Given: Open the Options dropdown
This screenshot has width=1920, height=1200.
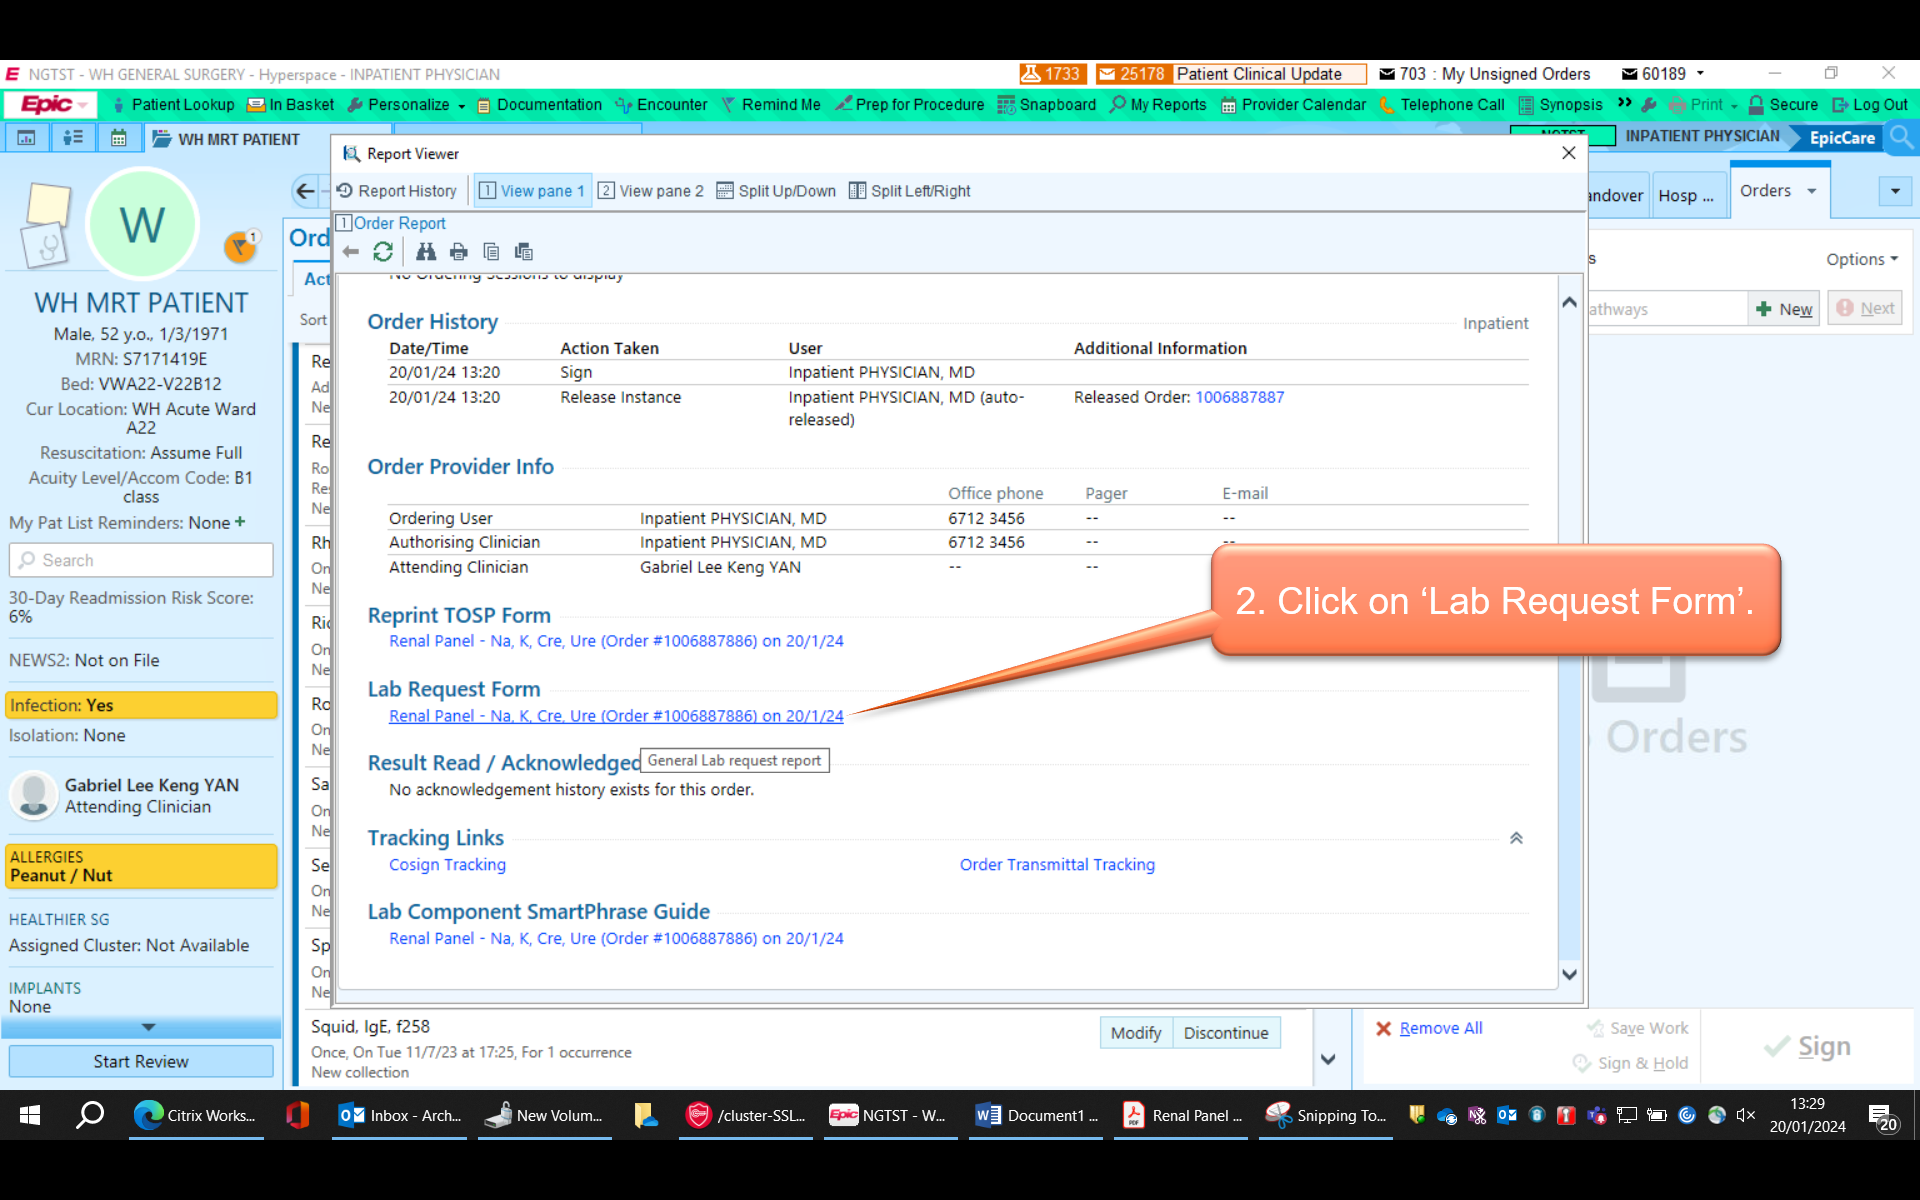Looking at the screenshot, I should tap(1861, 259).
